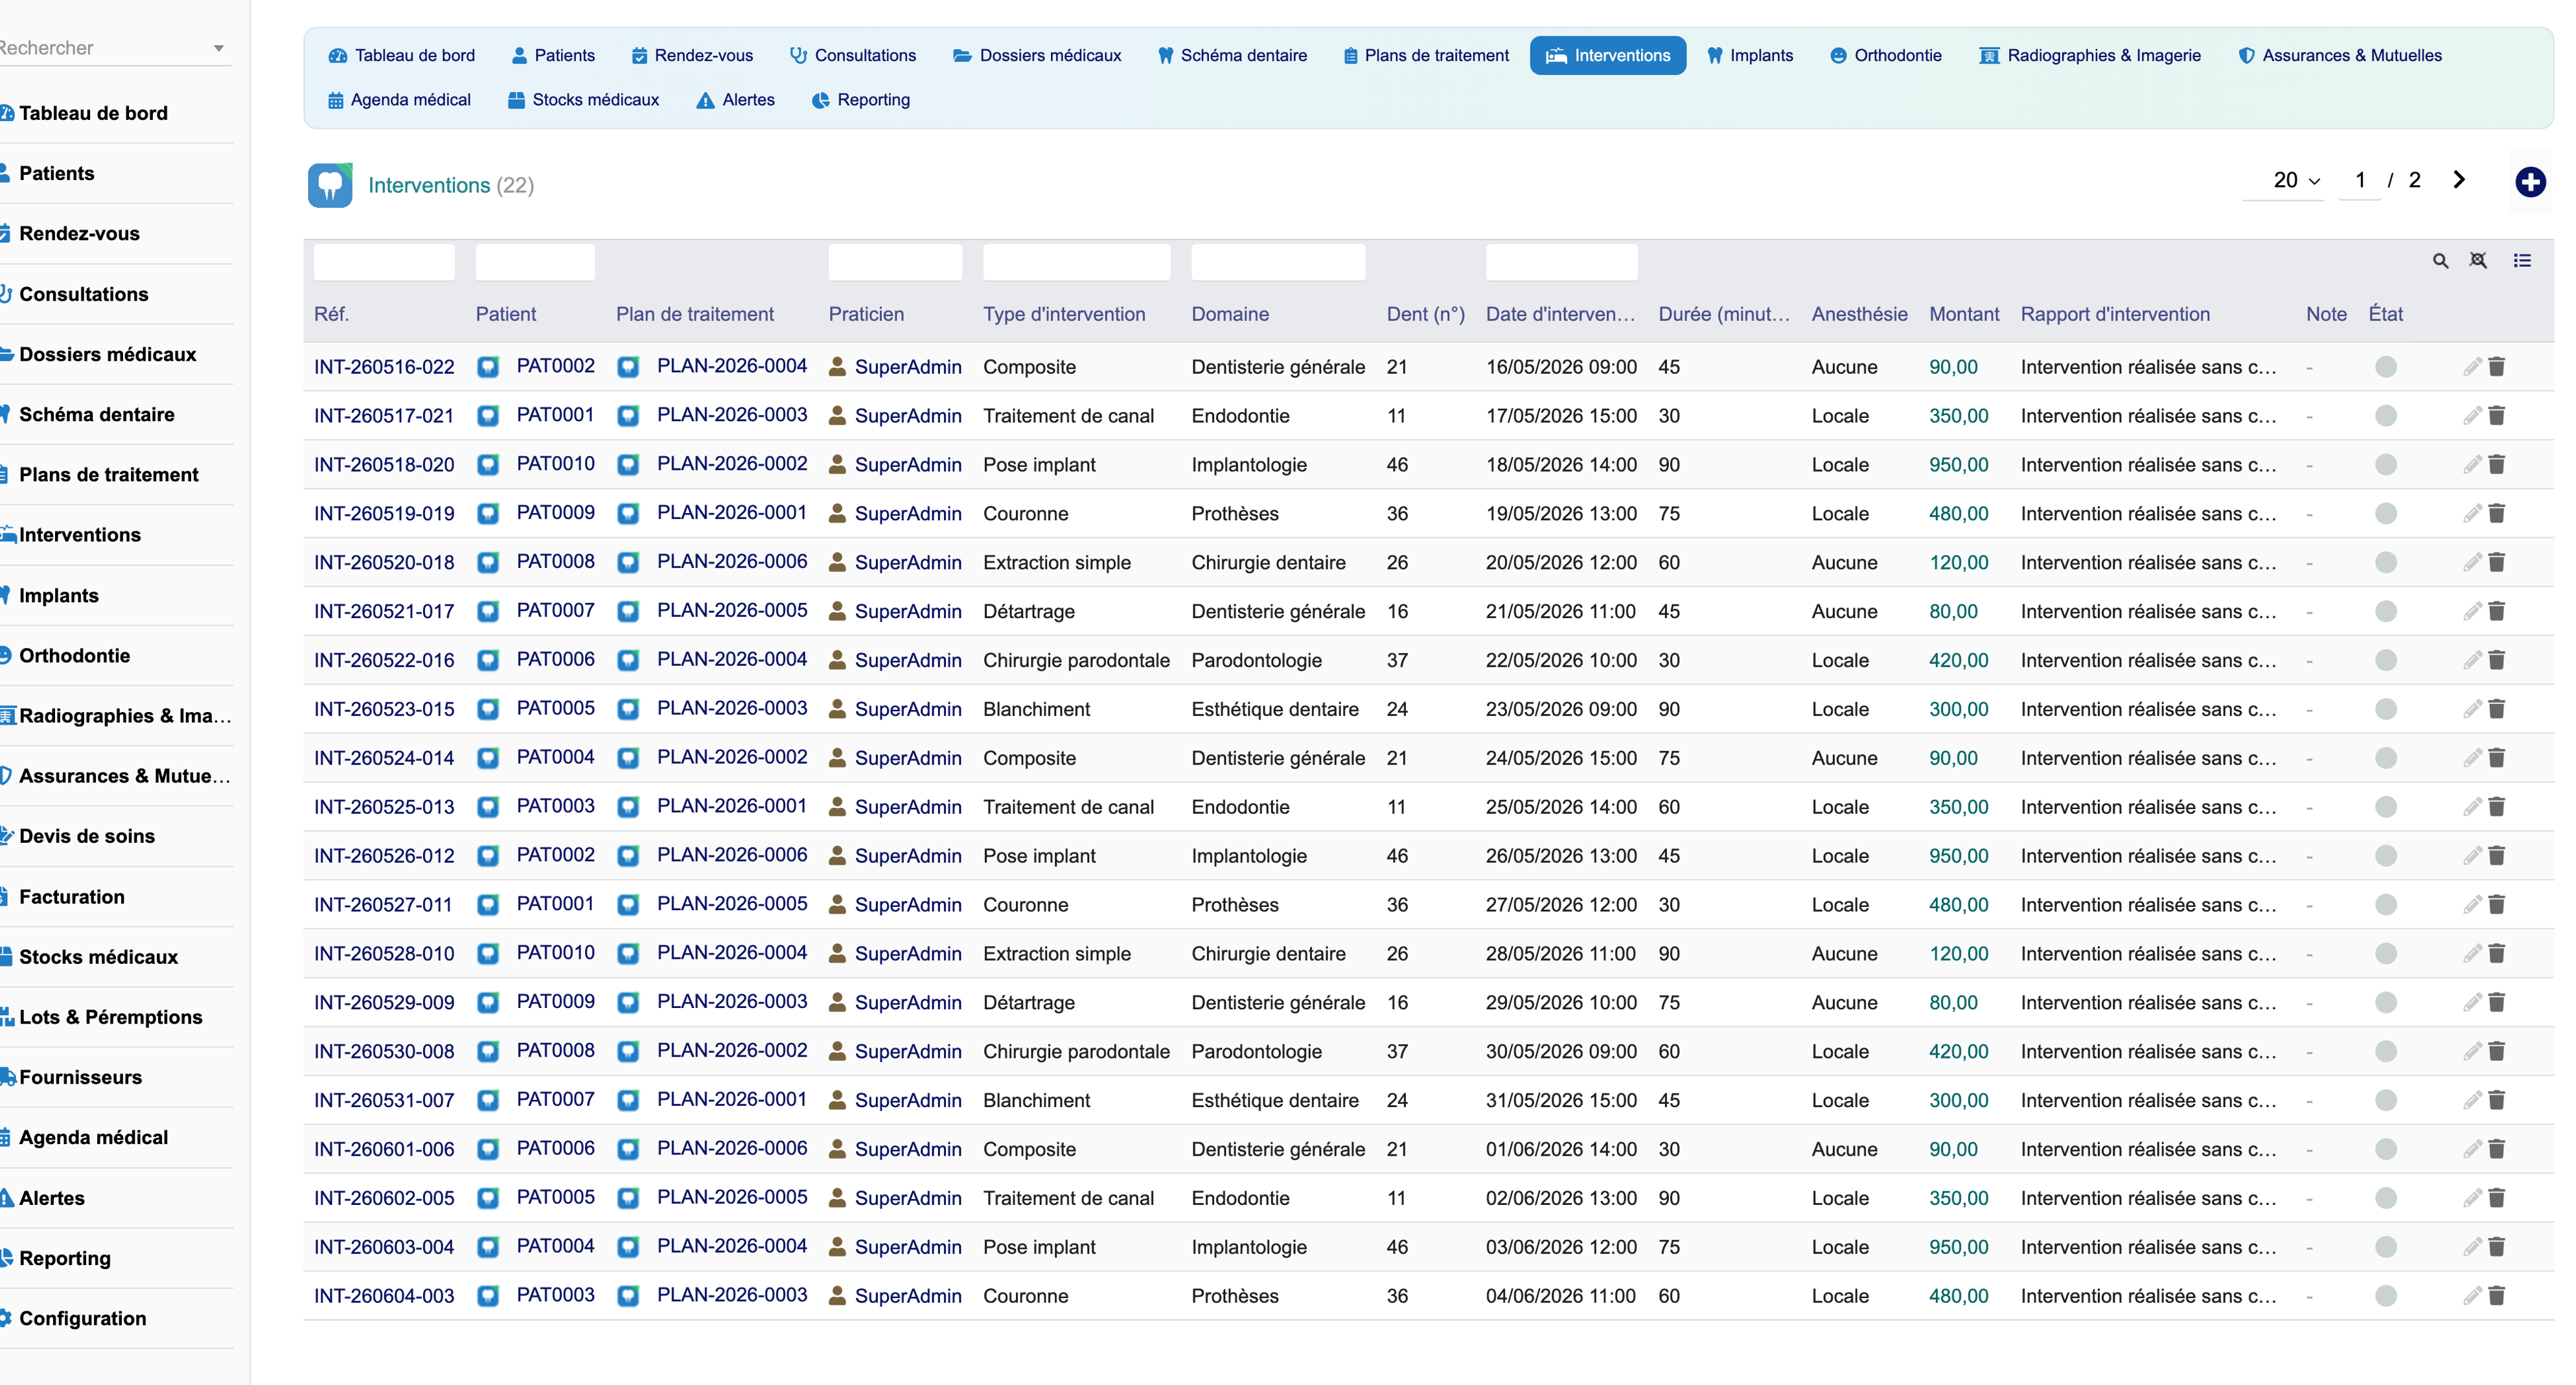This screenshot has height=1385, width=2576.
Task: Toggle the État indicator for INT-260524-014
Action: [x=2386, y=758]
